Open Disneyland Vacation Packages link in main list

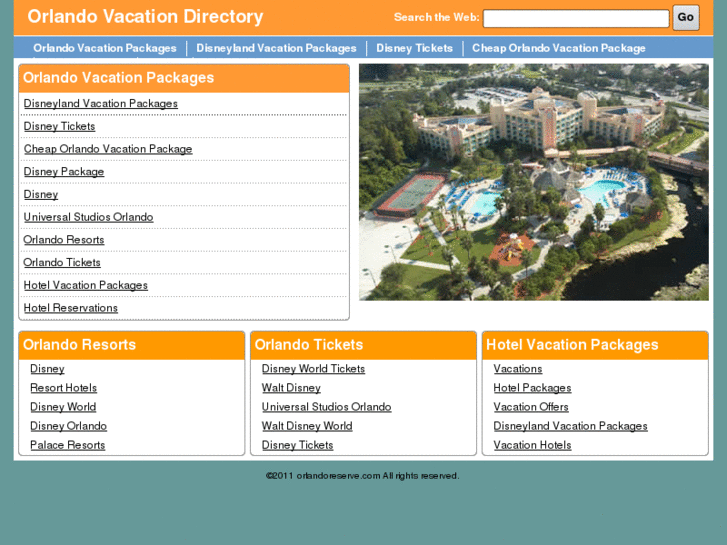[101, 103]
